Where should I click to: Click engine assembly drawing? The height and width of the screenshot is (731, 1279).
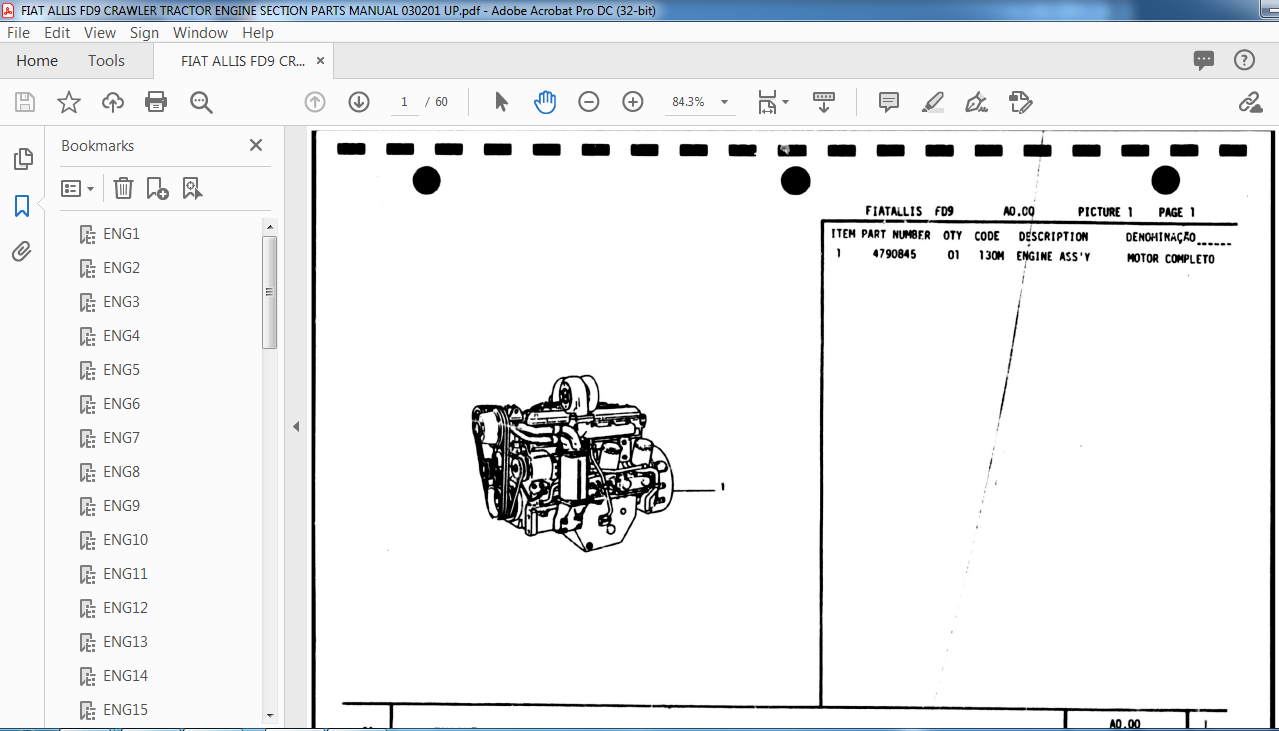point(573,463)
